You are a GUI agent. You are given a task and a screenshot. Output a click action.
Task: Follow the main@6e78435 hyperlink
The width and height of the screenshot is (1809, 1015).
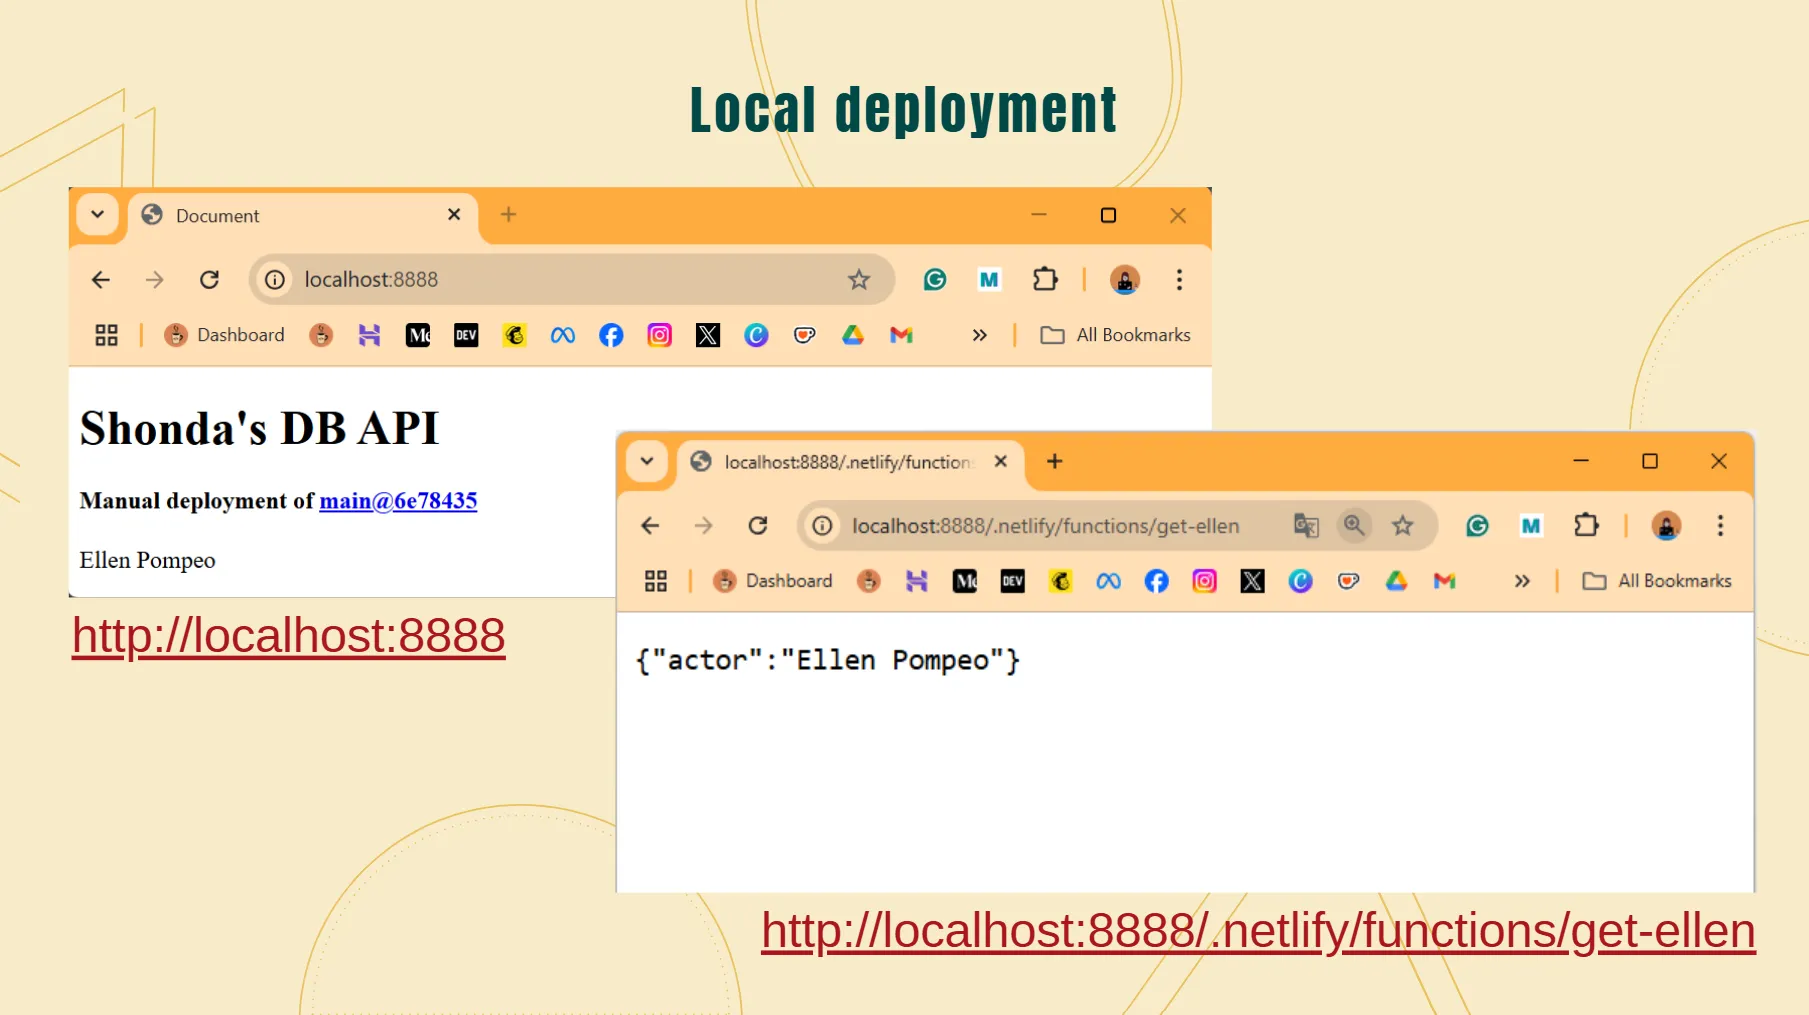point(397,500)
